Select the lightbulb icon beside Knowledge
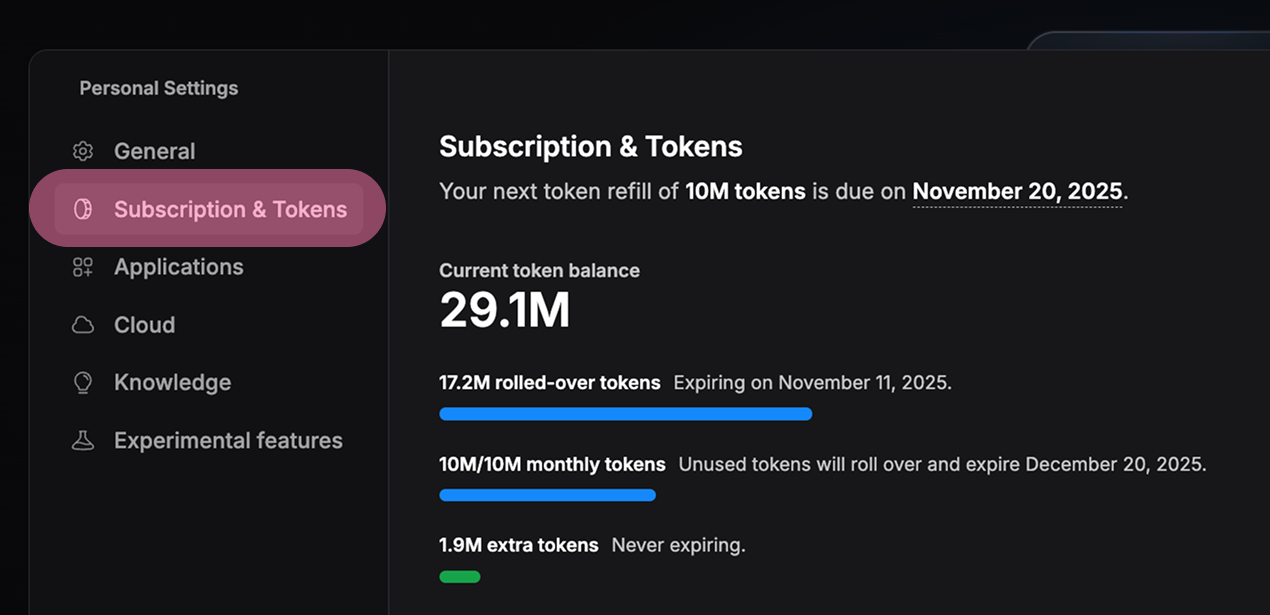This screenshot has width=1270, height=615. [x=82, y=382]
